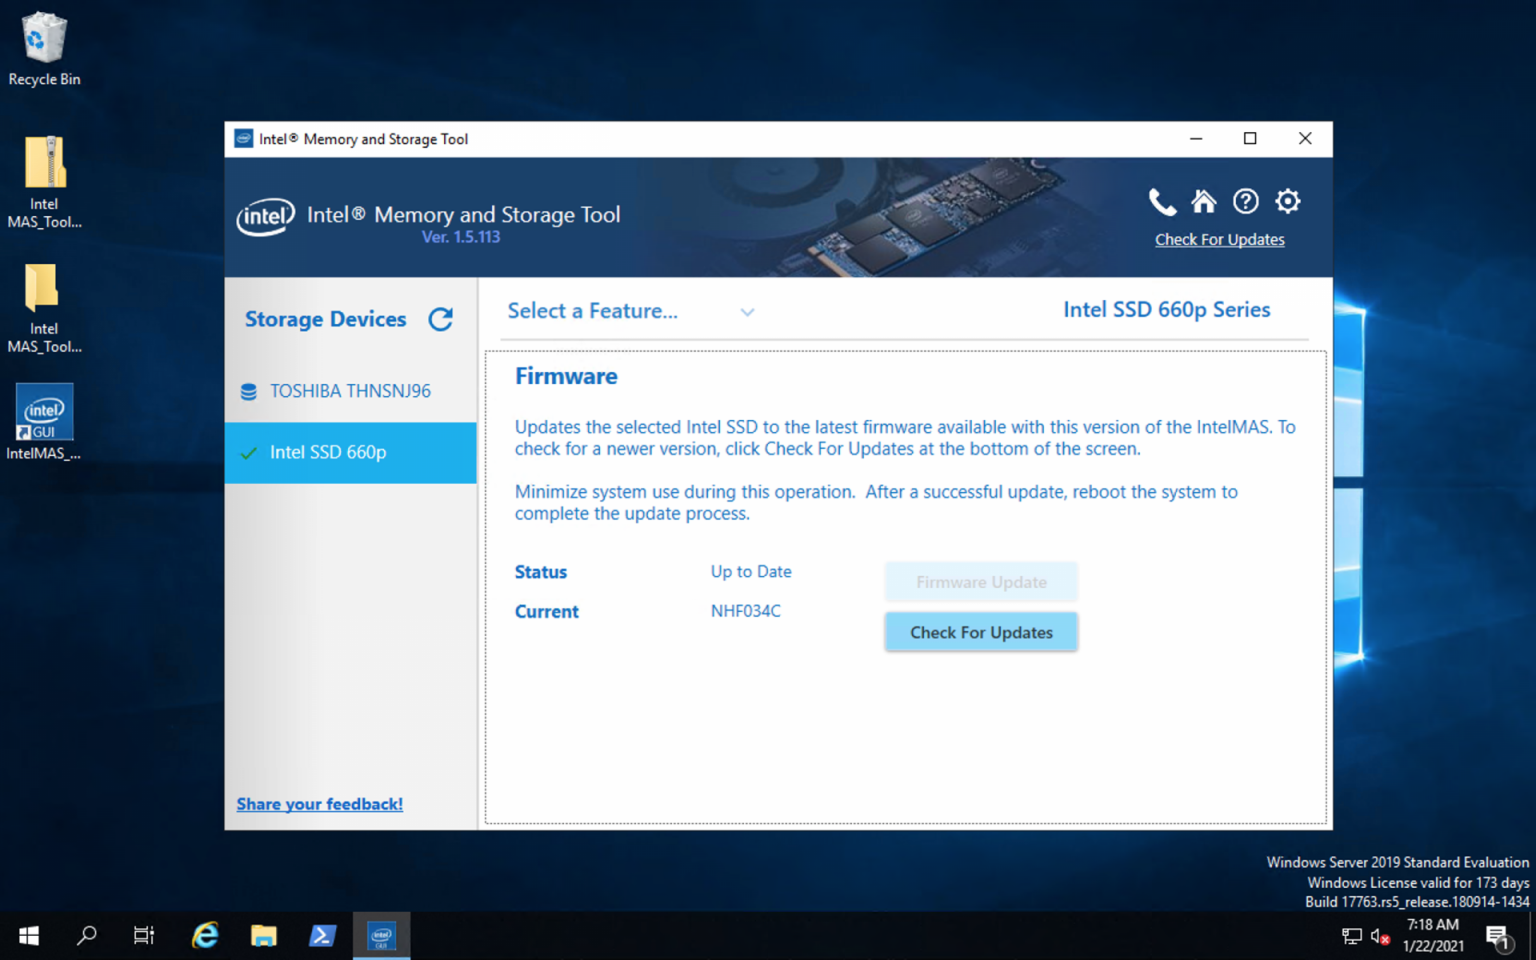The width and height of the screenshot is (1536, 960).
Task: Select Intel SSD 660p device
Action: click(351, 452)
